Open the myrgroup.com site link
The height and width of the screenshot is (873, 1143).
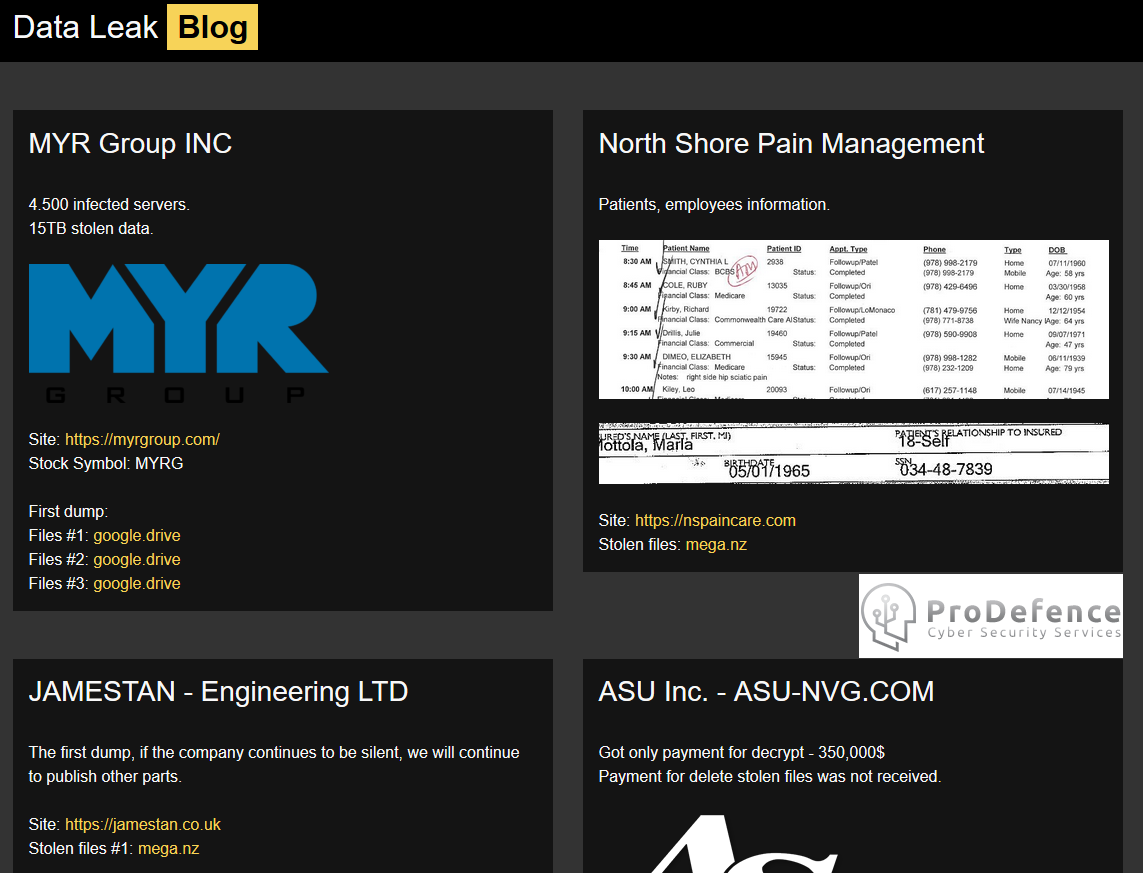[142, 439]
